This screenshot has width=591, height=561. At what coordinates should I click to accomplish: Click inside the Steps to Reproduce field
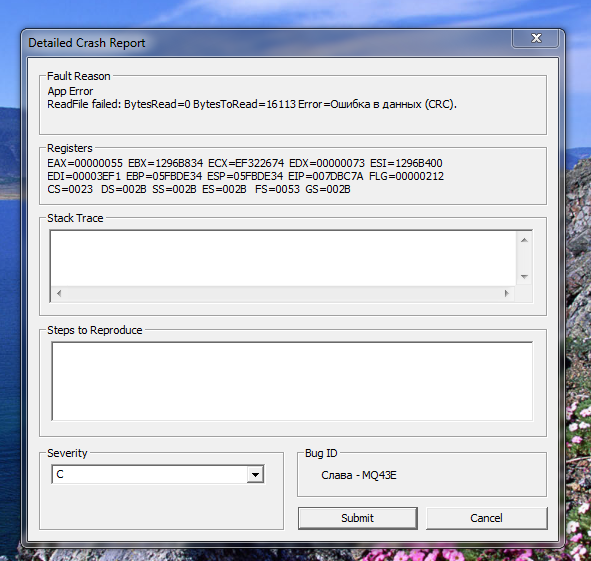pyautogui.click(x=292, y=381)
